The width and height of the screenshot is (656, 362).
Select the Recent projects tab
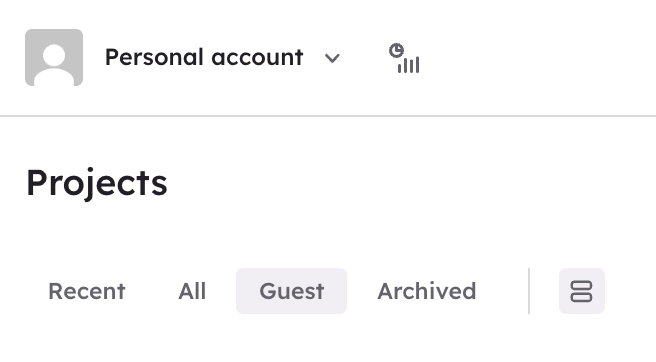(87, 291)
